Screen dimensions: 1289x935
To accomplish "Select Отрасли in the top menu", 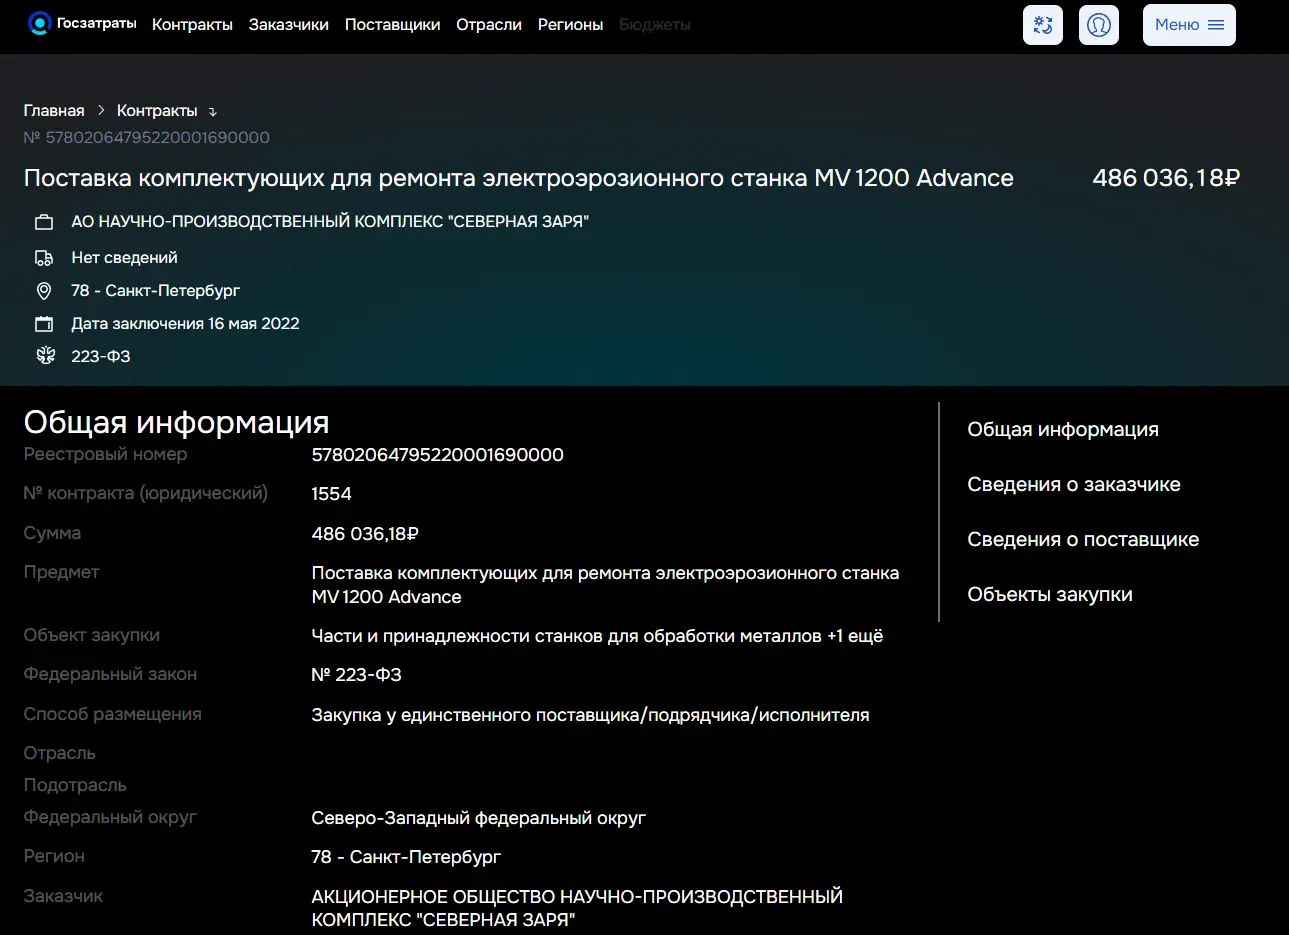I will (x=489, y=25).
